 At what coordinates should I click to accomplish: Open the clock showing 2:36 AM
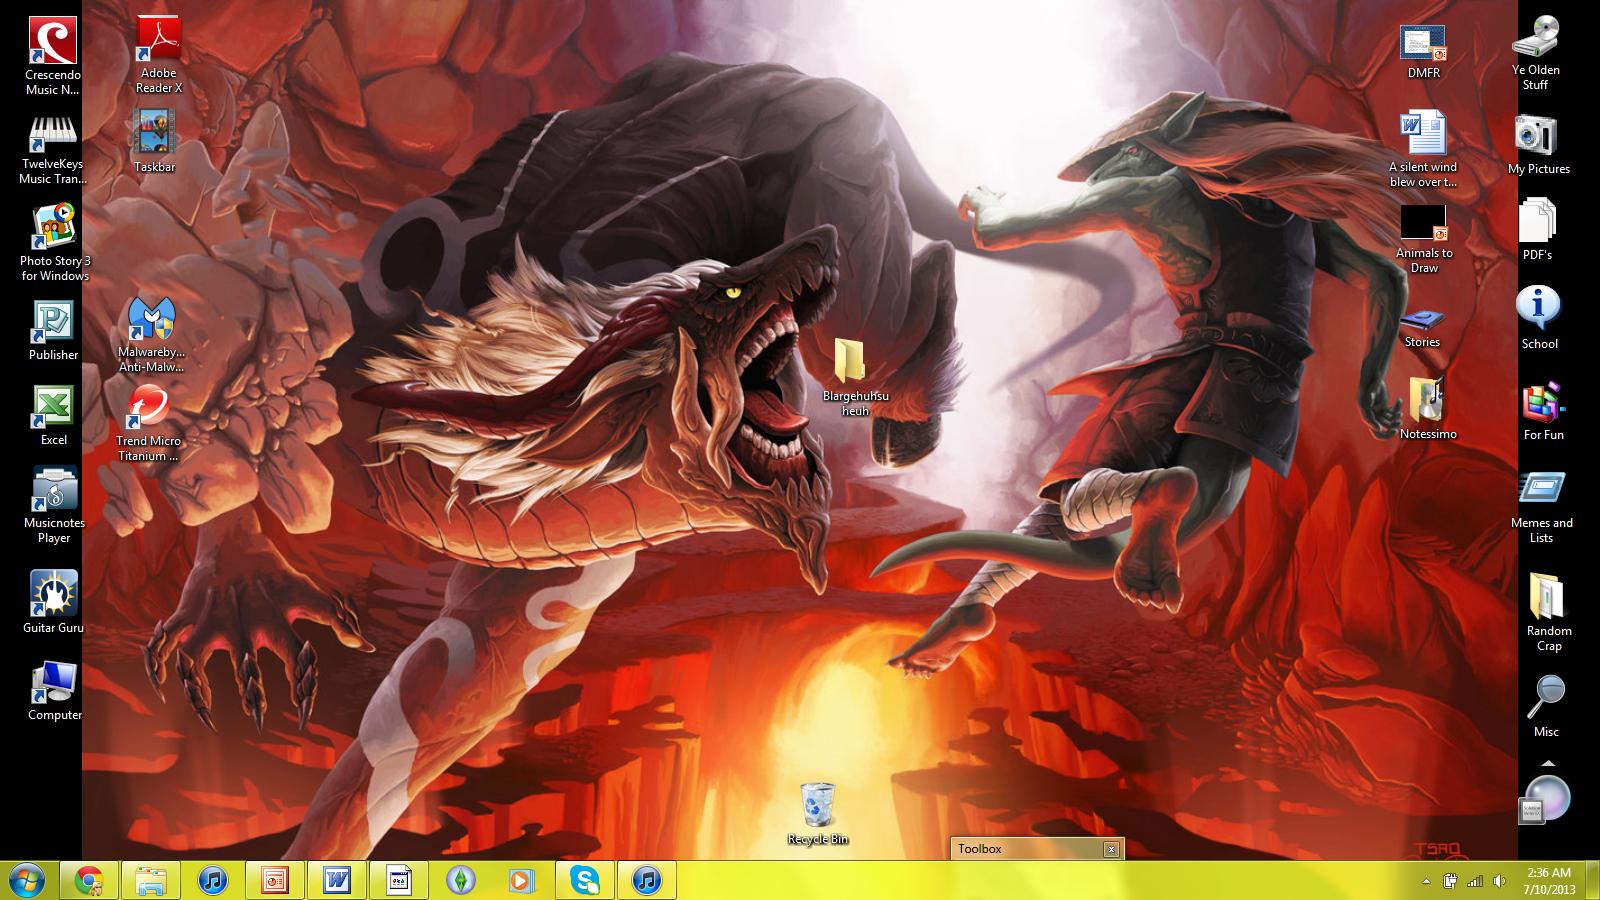point(1548,880)
